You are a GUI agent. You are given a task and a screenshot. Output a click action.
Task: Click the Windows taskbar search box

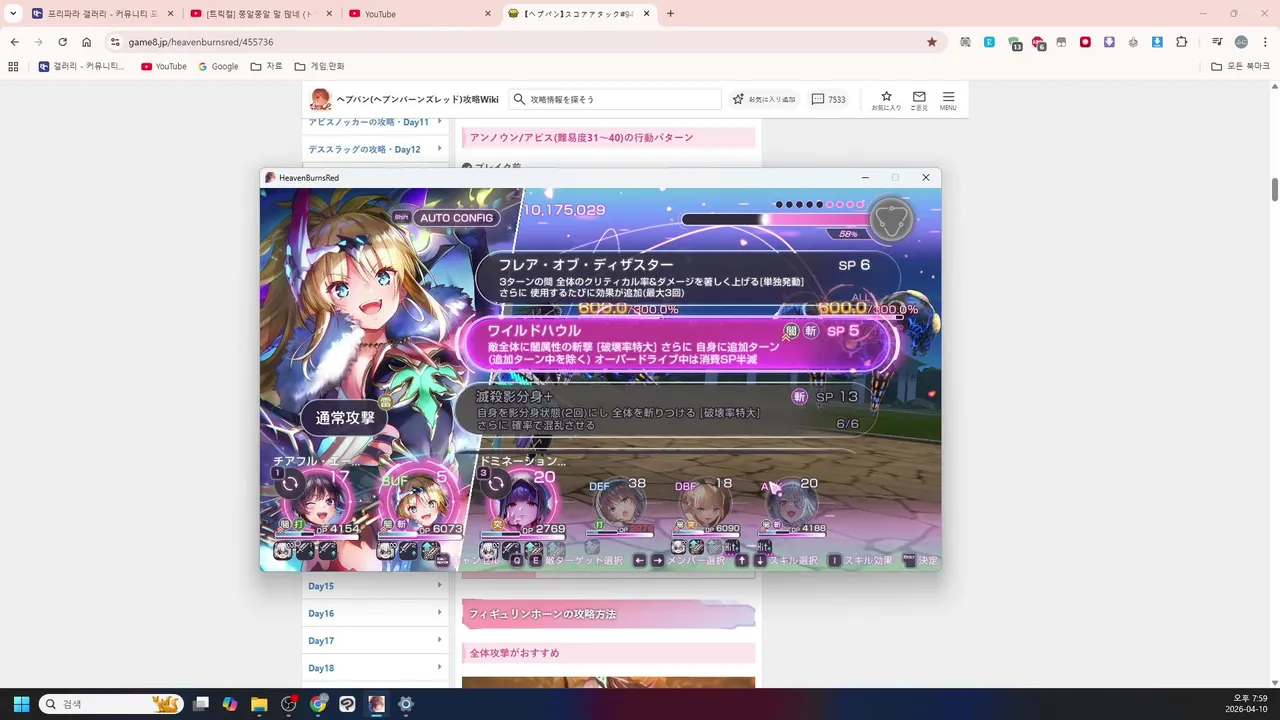pos(111,704)
